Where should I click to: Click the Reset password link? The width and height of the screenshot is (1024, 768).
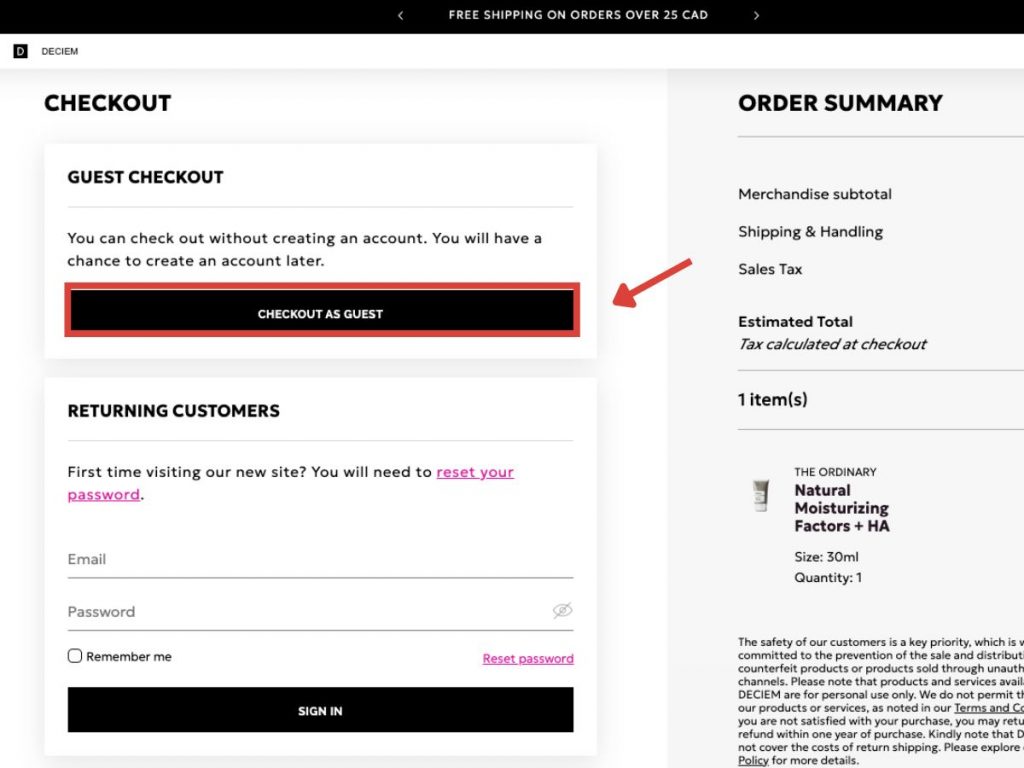coord(528,659)
